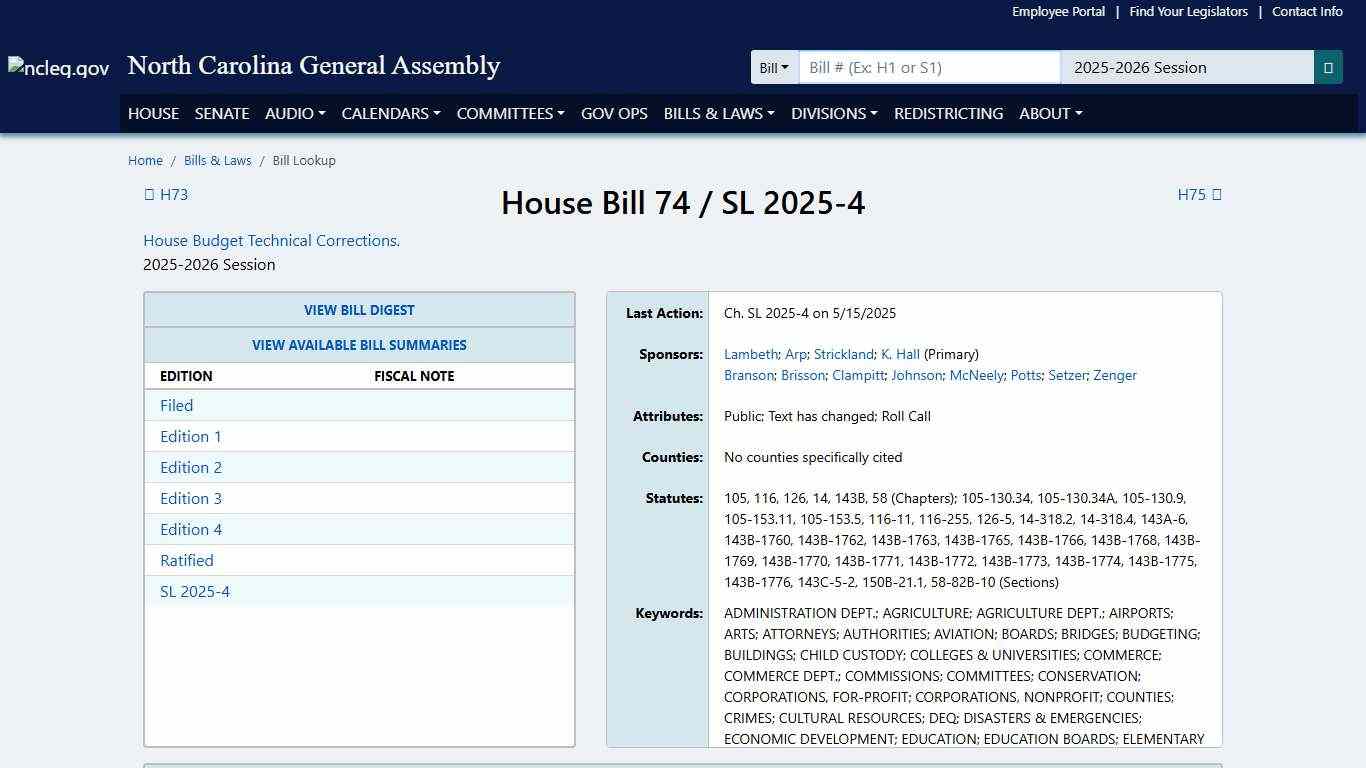The image size is (1366, 768).
Task: Open the Ratified edition of the bill
Action: coord(186,560)
